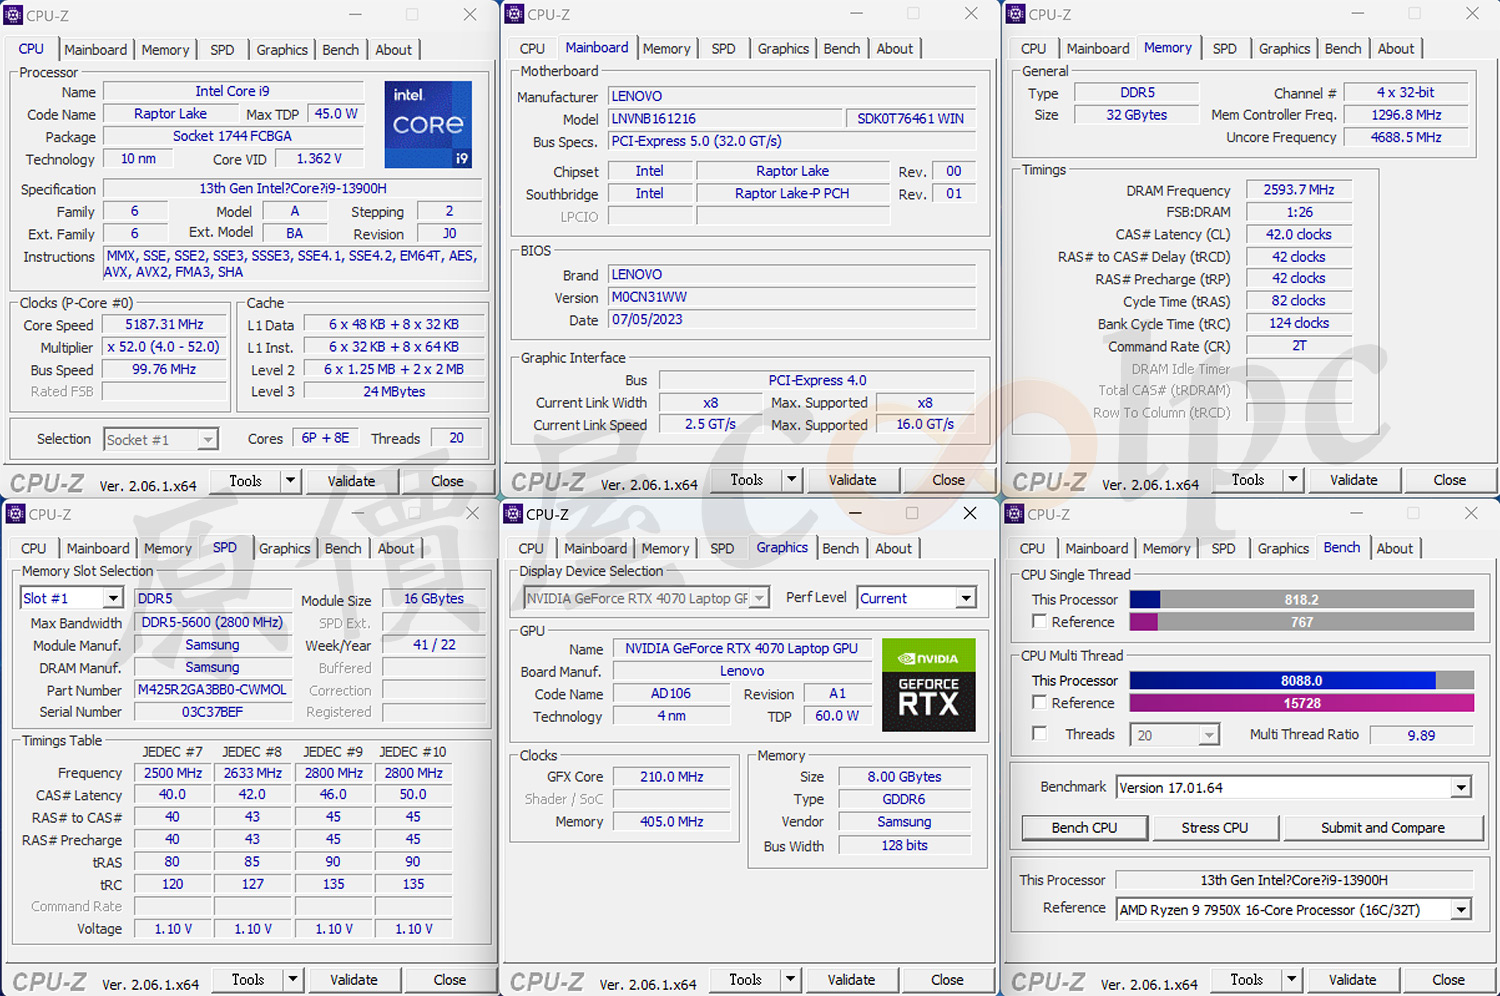The width and height of the screenshot is (1500, 996).
Task: Expand Tools arrow in Mainboard window
Action: [x=792, y=480]
